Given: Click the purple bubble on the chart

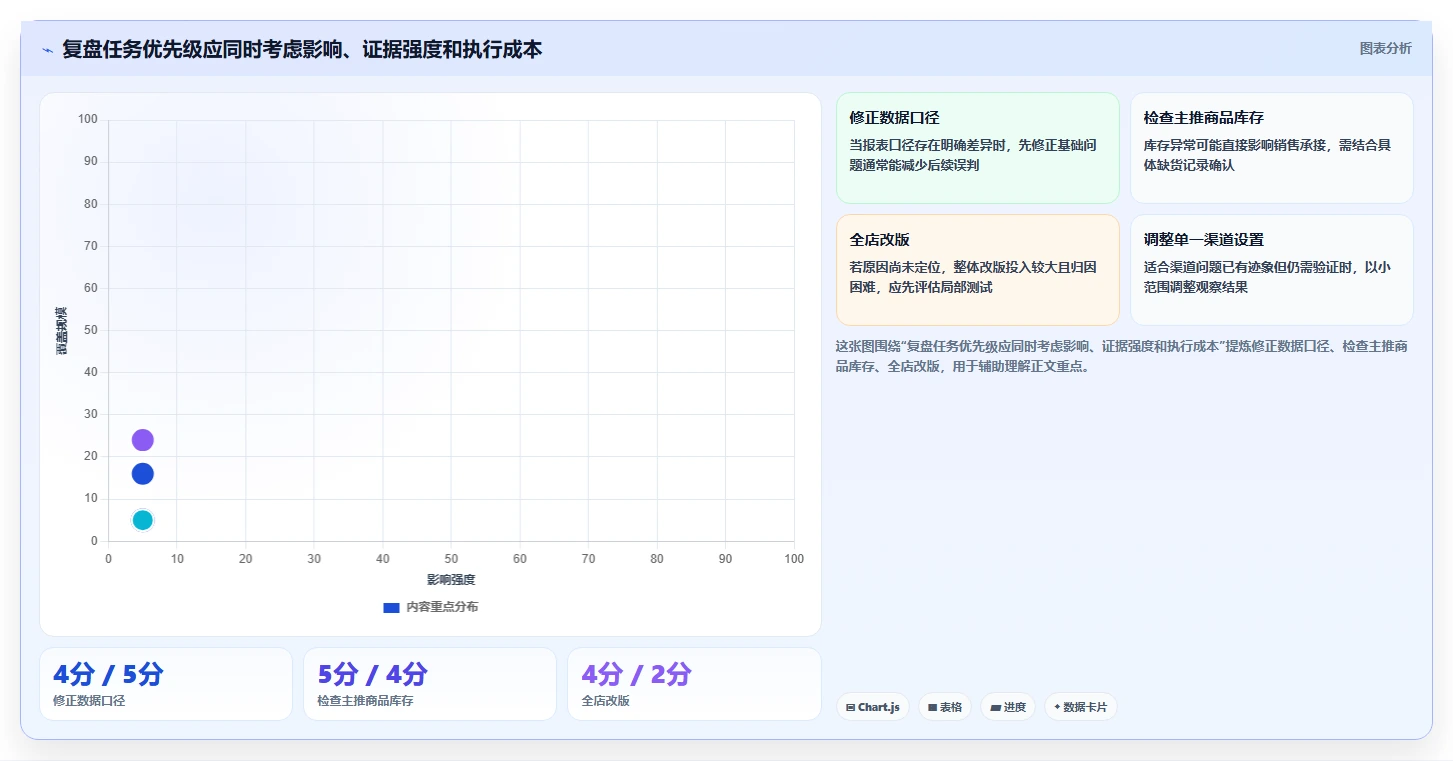Looking at the screenshot, I should click(142, 440).
